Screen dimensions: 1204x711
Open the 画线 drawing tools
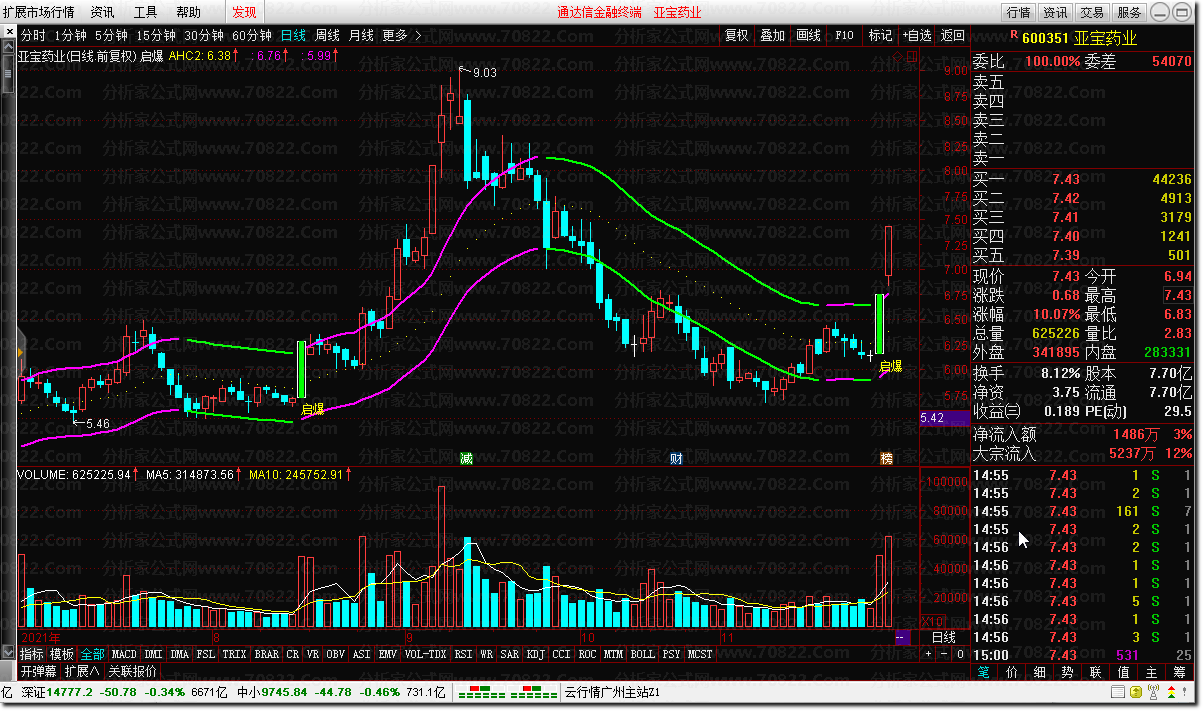(808, 36)
